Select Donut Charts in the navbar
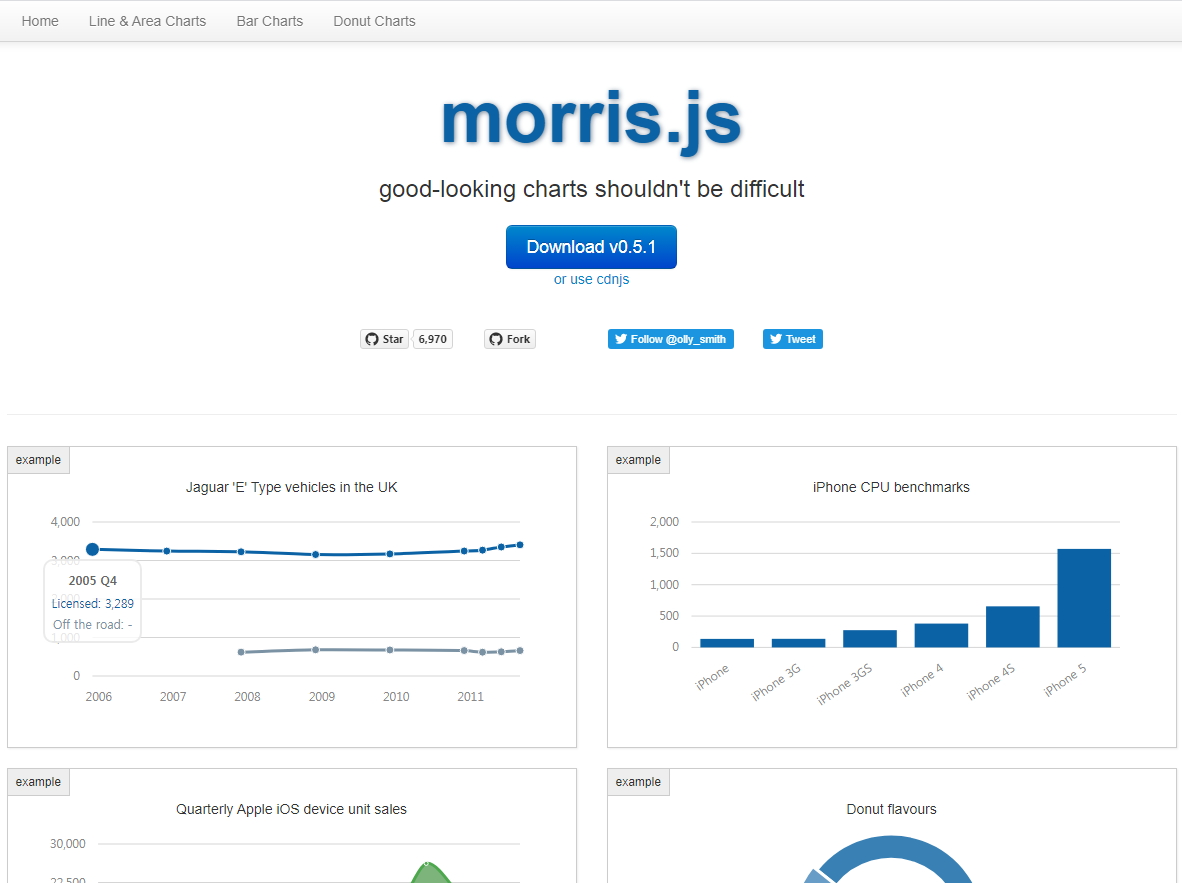Screen dimensions: 1182x883 coord(374,21)
